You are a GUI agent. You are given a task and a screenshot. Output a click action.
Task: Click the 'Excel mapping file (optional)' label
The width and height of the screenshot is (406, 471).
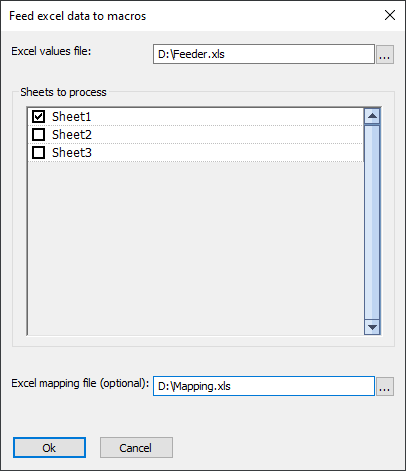point(80,383)
